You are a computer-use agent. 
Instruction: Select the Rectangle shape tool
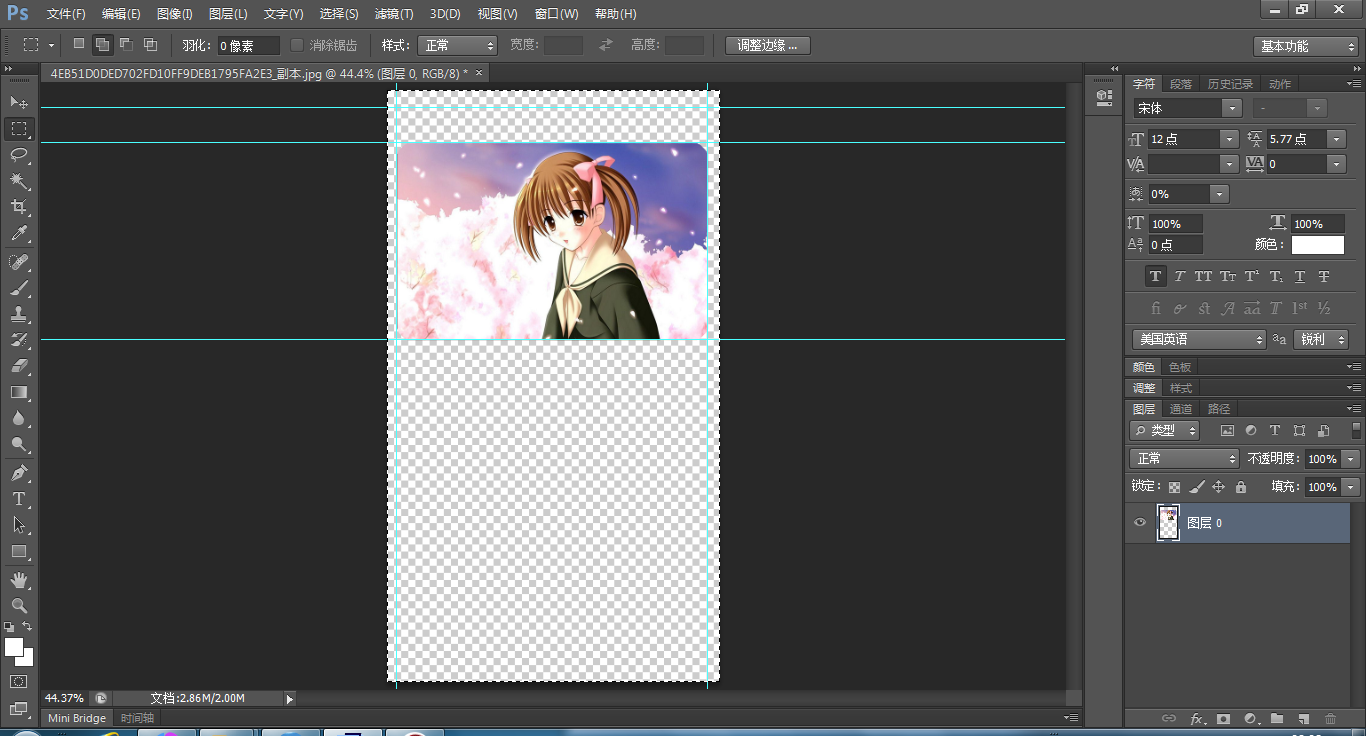19,551
